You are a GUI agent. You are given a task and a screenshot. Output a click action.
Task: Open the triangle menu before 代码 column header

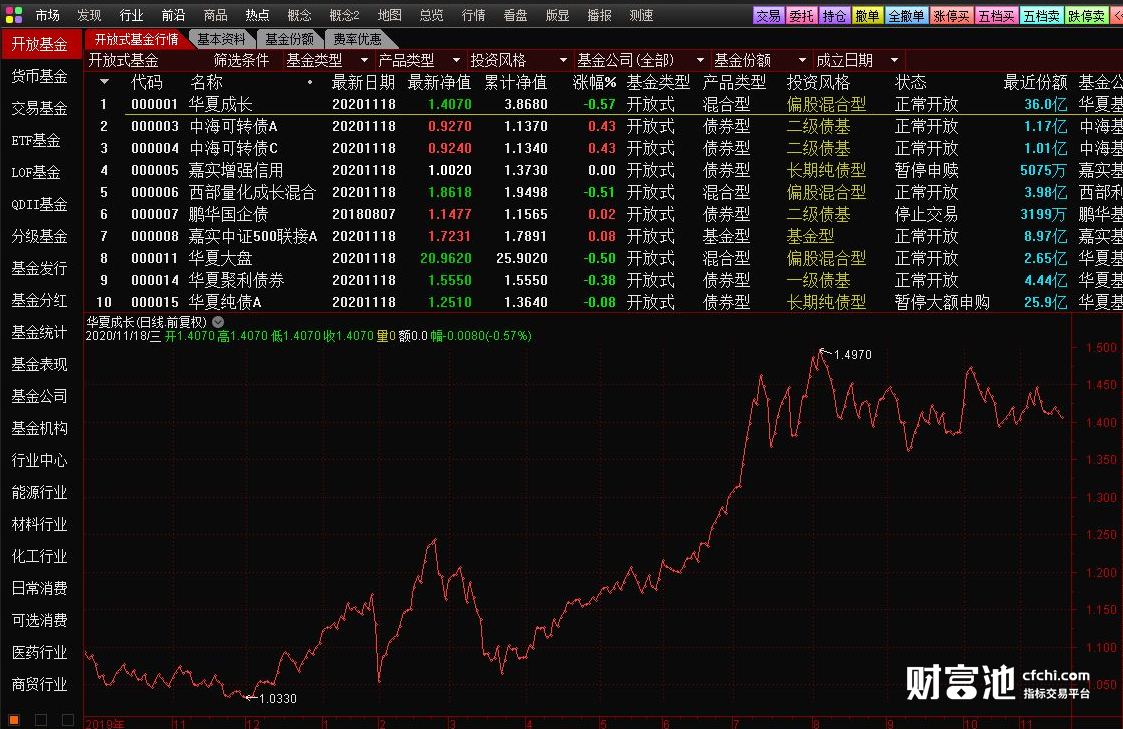(105, 82)
